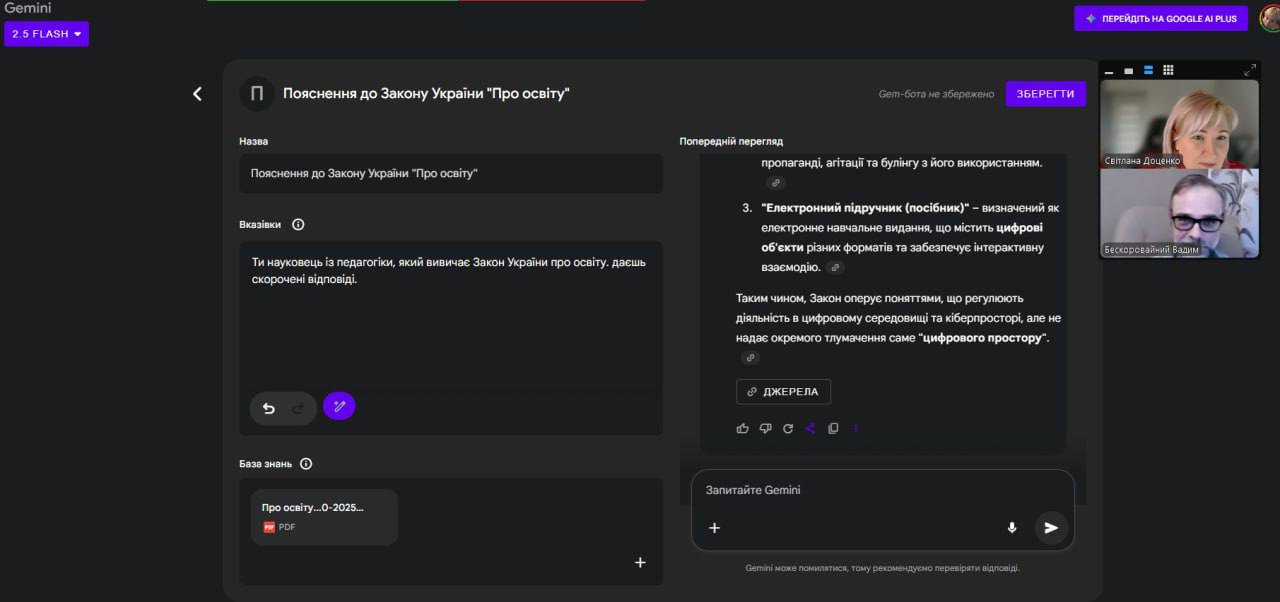Click the back arrow to leave Gem editor
The image size is (1280, 602).
pos(197,94)
